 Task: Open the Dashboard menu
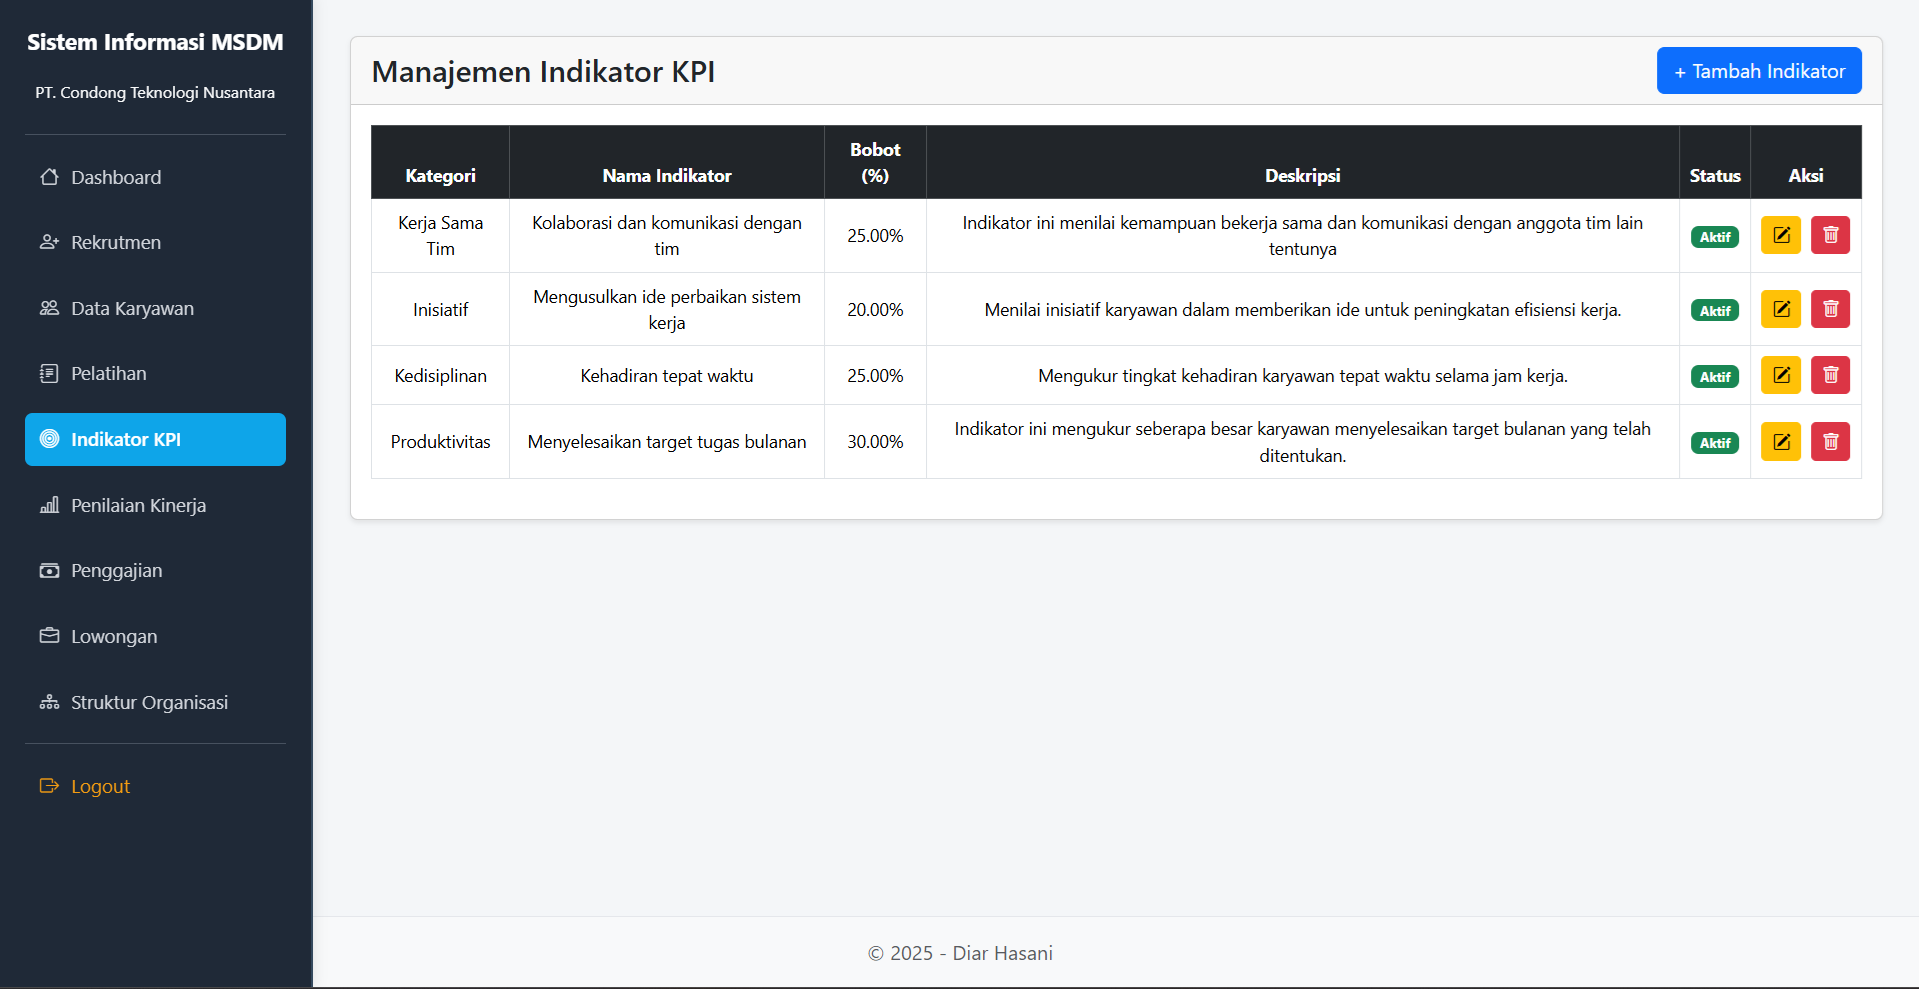tap(115, 177)
